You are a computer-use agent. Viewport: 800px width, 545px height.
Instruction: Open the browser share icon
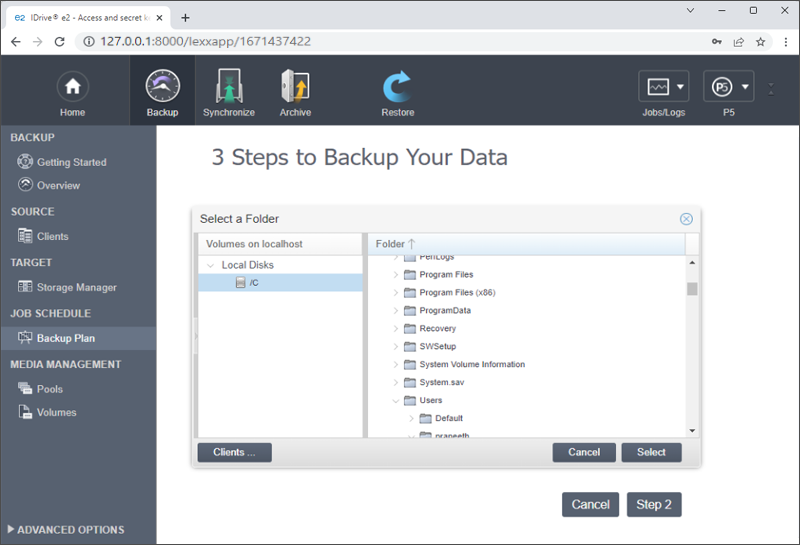click(739, 42)
